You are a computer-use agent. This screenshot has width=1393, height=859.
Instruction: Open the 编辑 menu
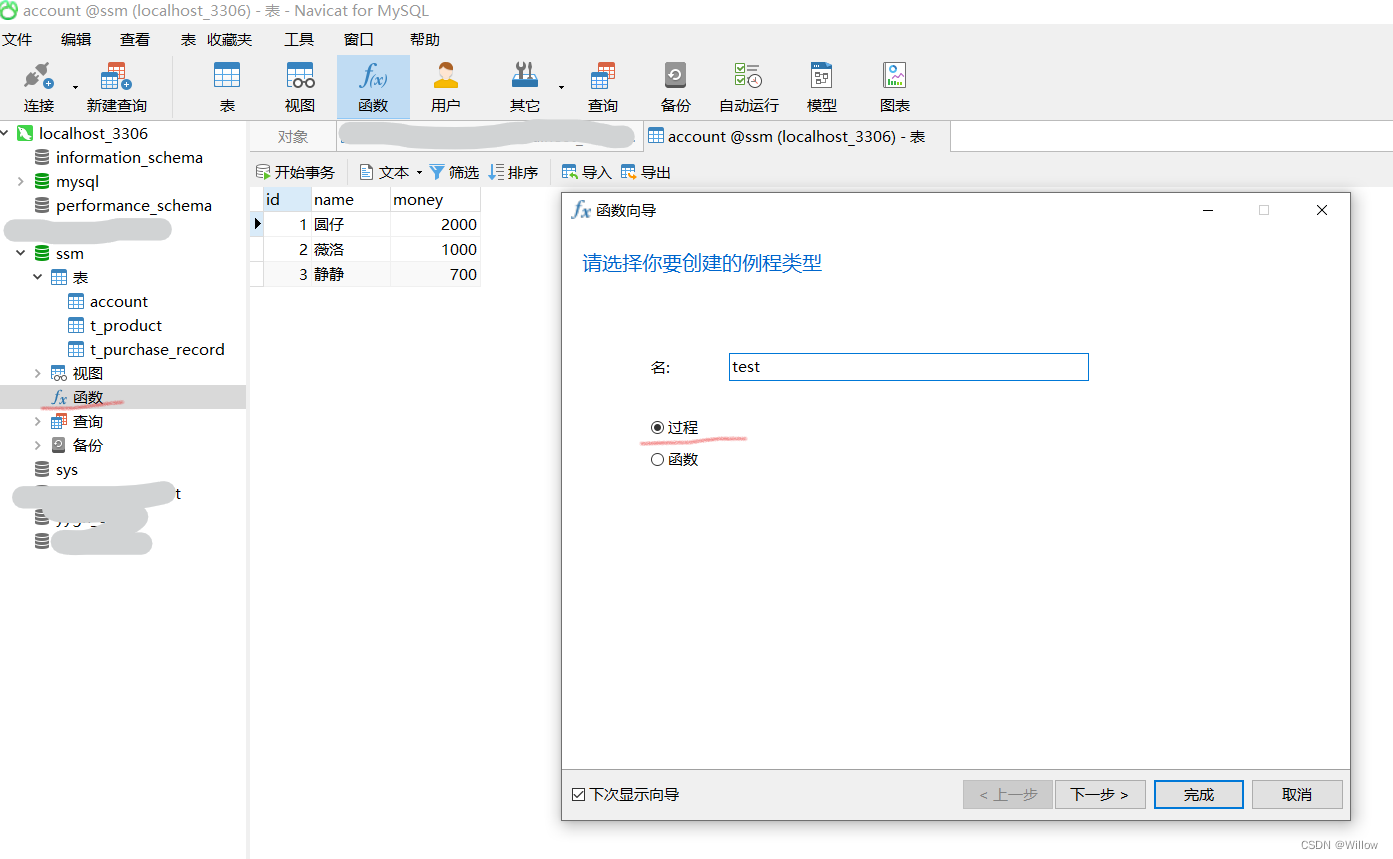(x=76, y=40)
